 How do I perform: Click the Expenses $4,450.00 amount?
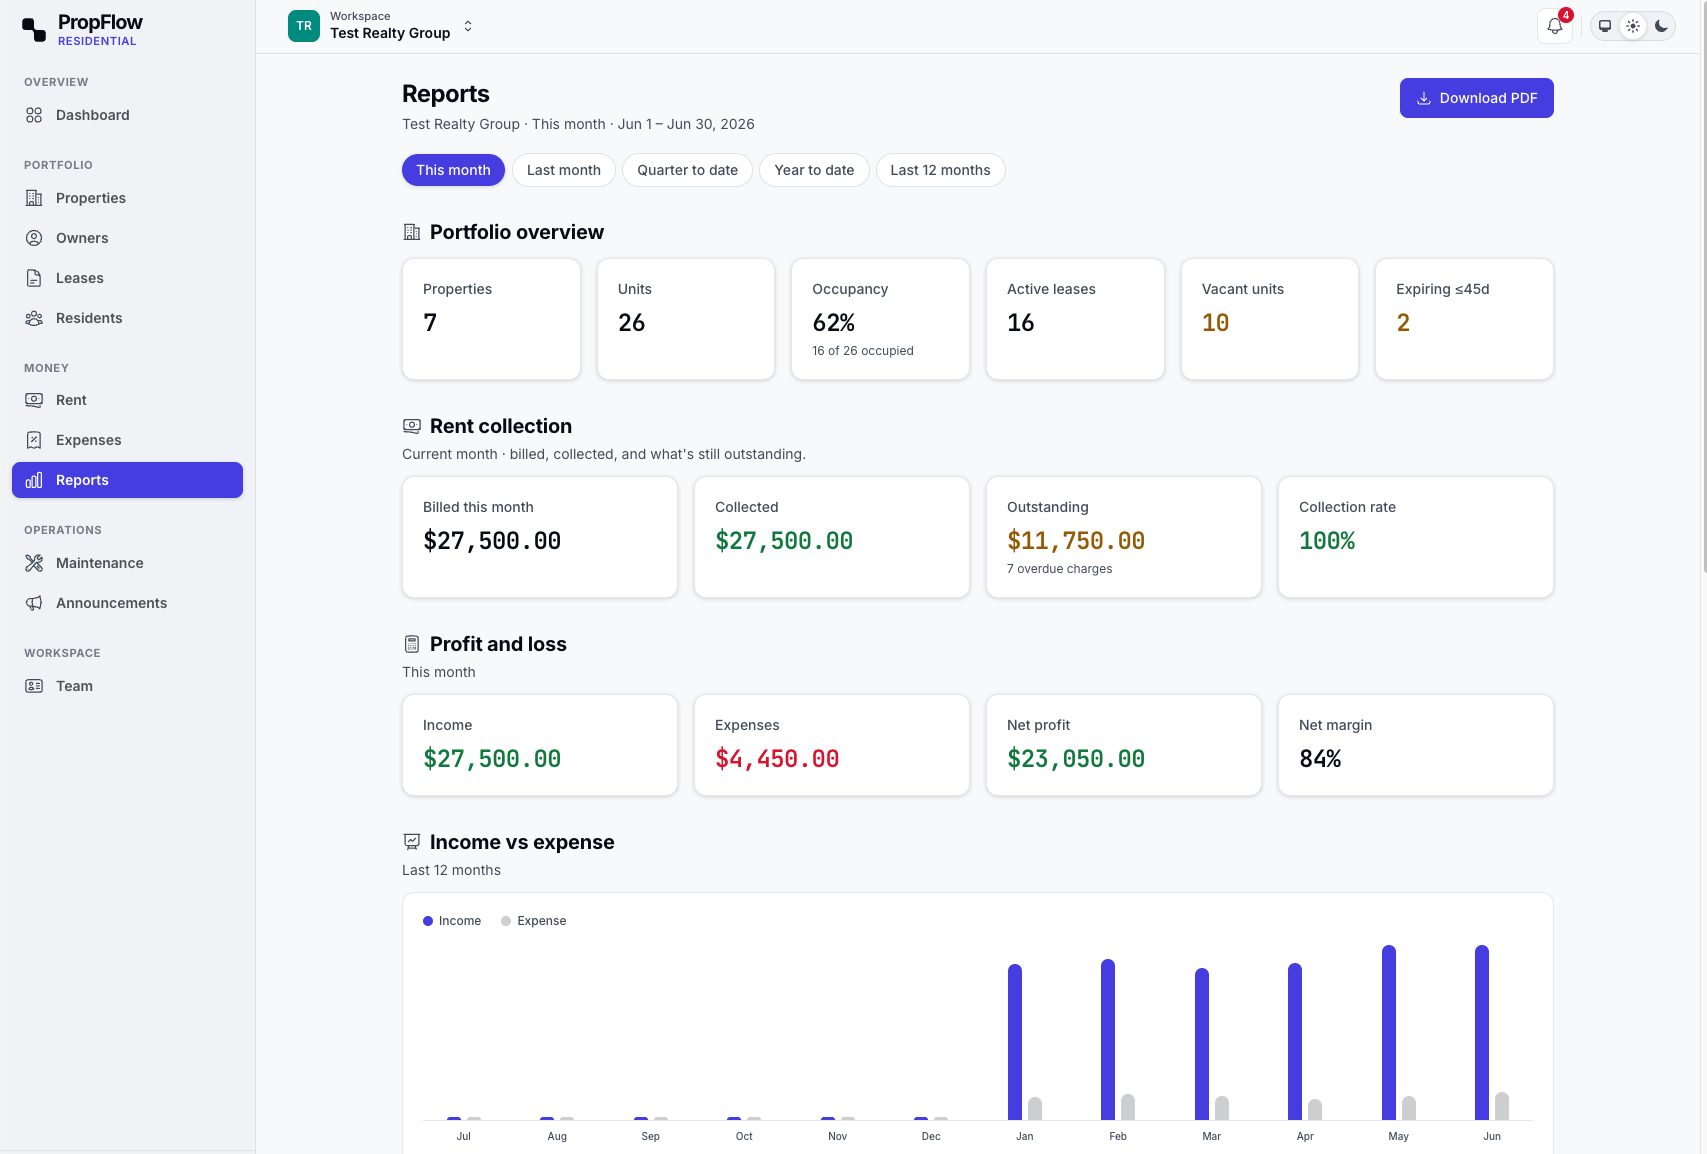[777, 759]
